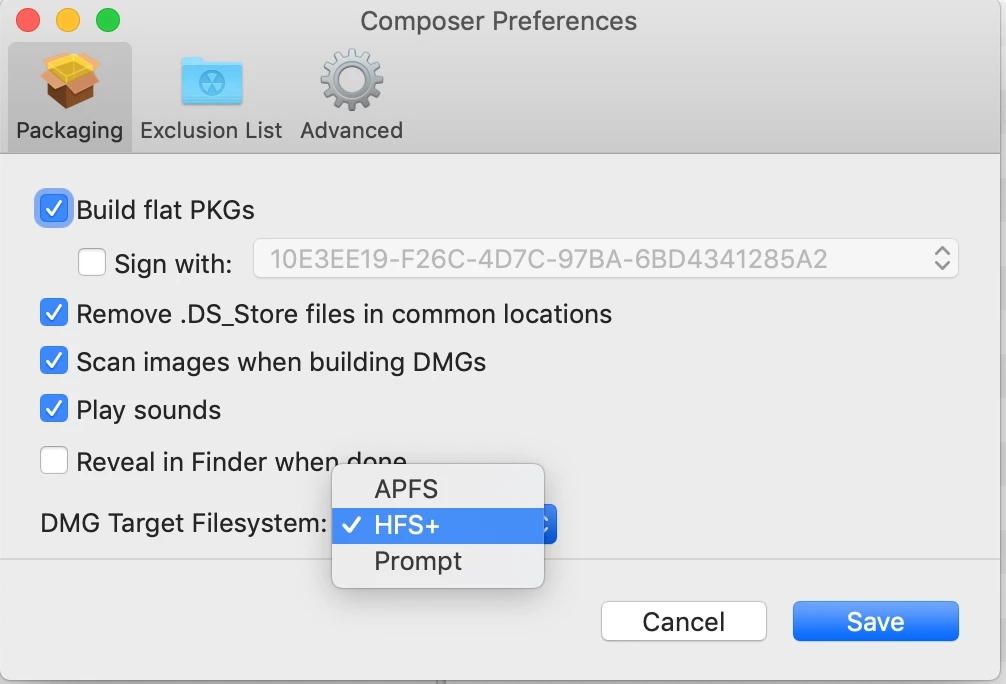The height and width of the screenshot is (684, 1006).
Task: Expand the signing certificate dropdown arrows
Action: tap(942, 258)
